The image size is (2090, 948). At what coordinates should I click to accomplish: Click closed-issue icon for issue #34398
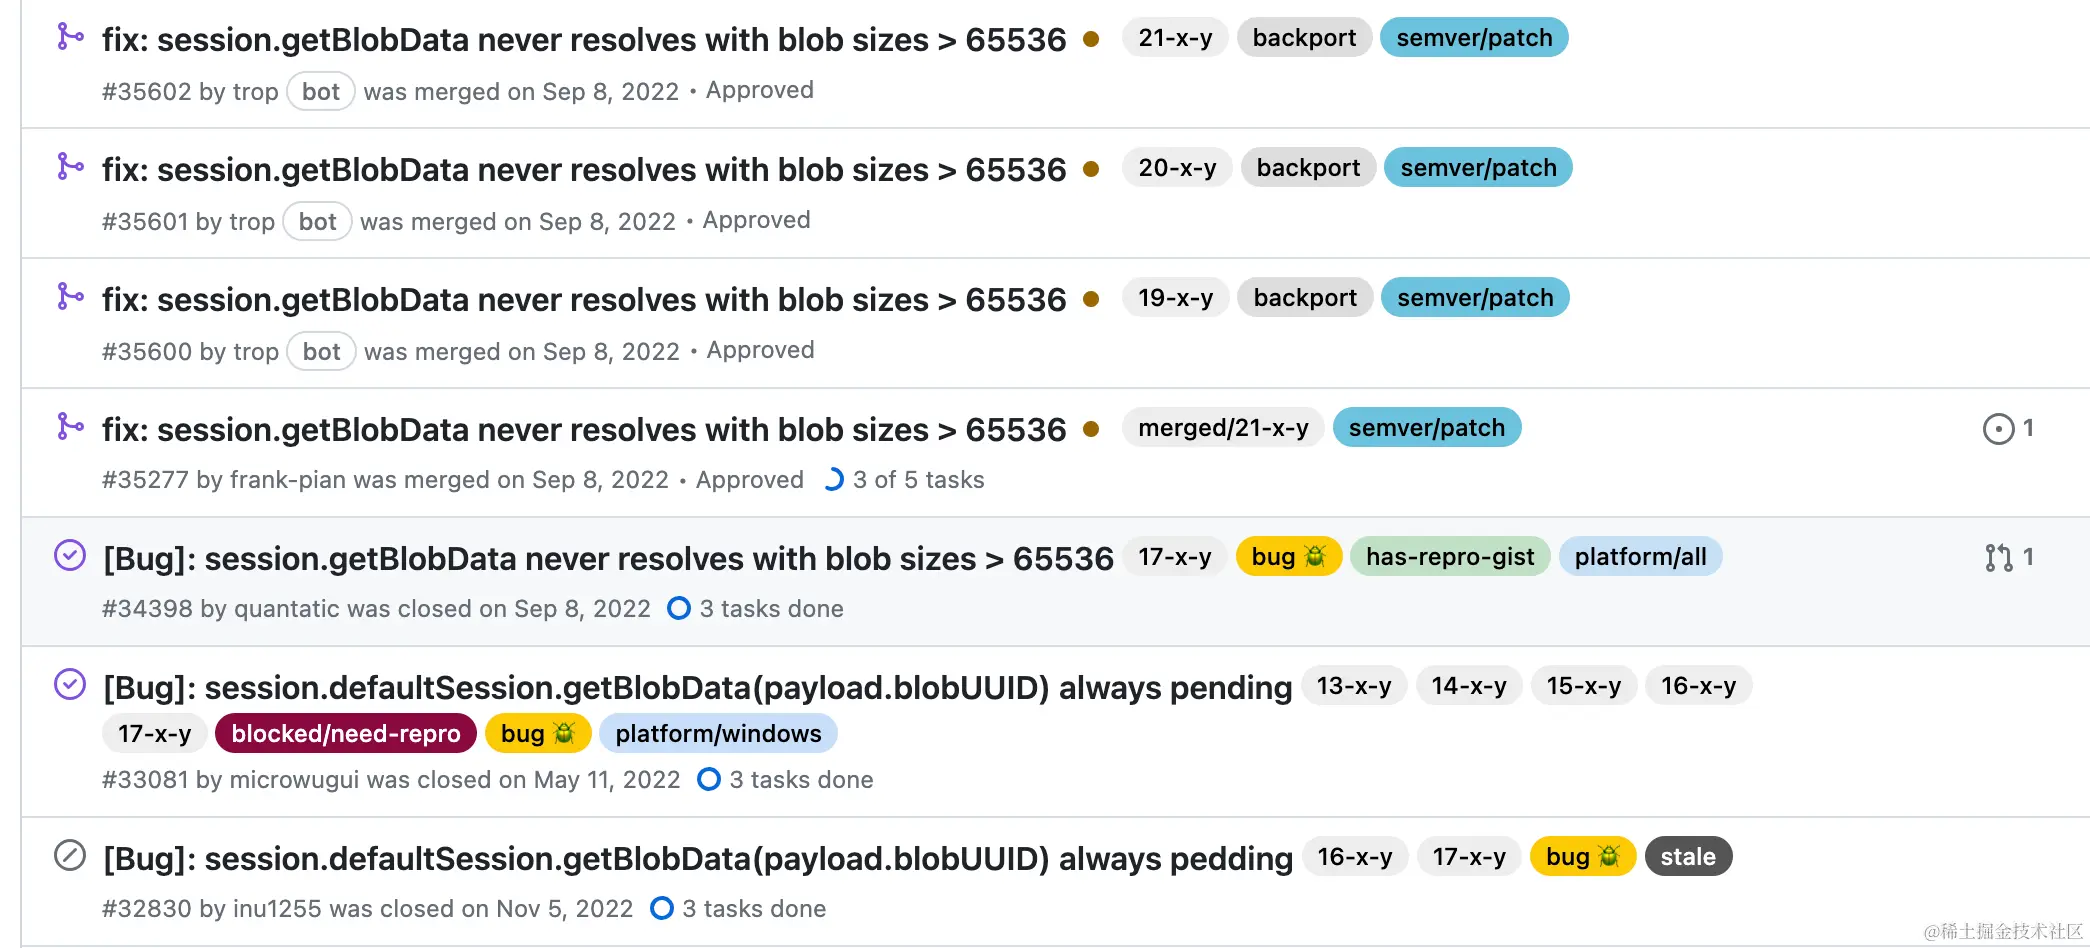click(70, 555)
